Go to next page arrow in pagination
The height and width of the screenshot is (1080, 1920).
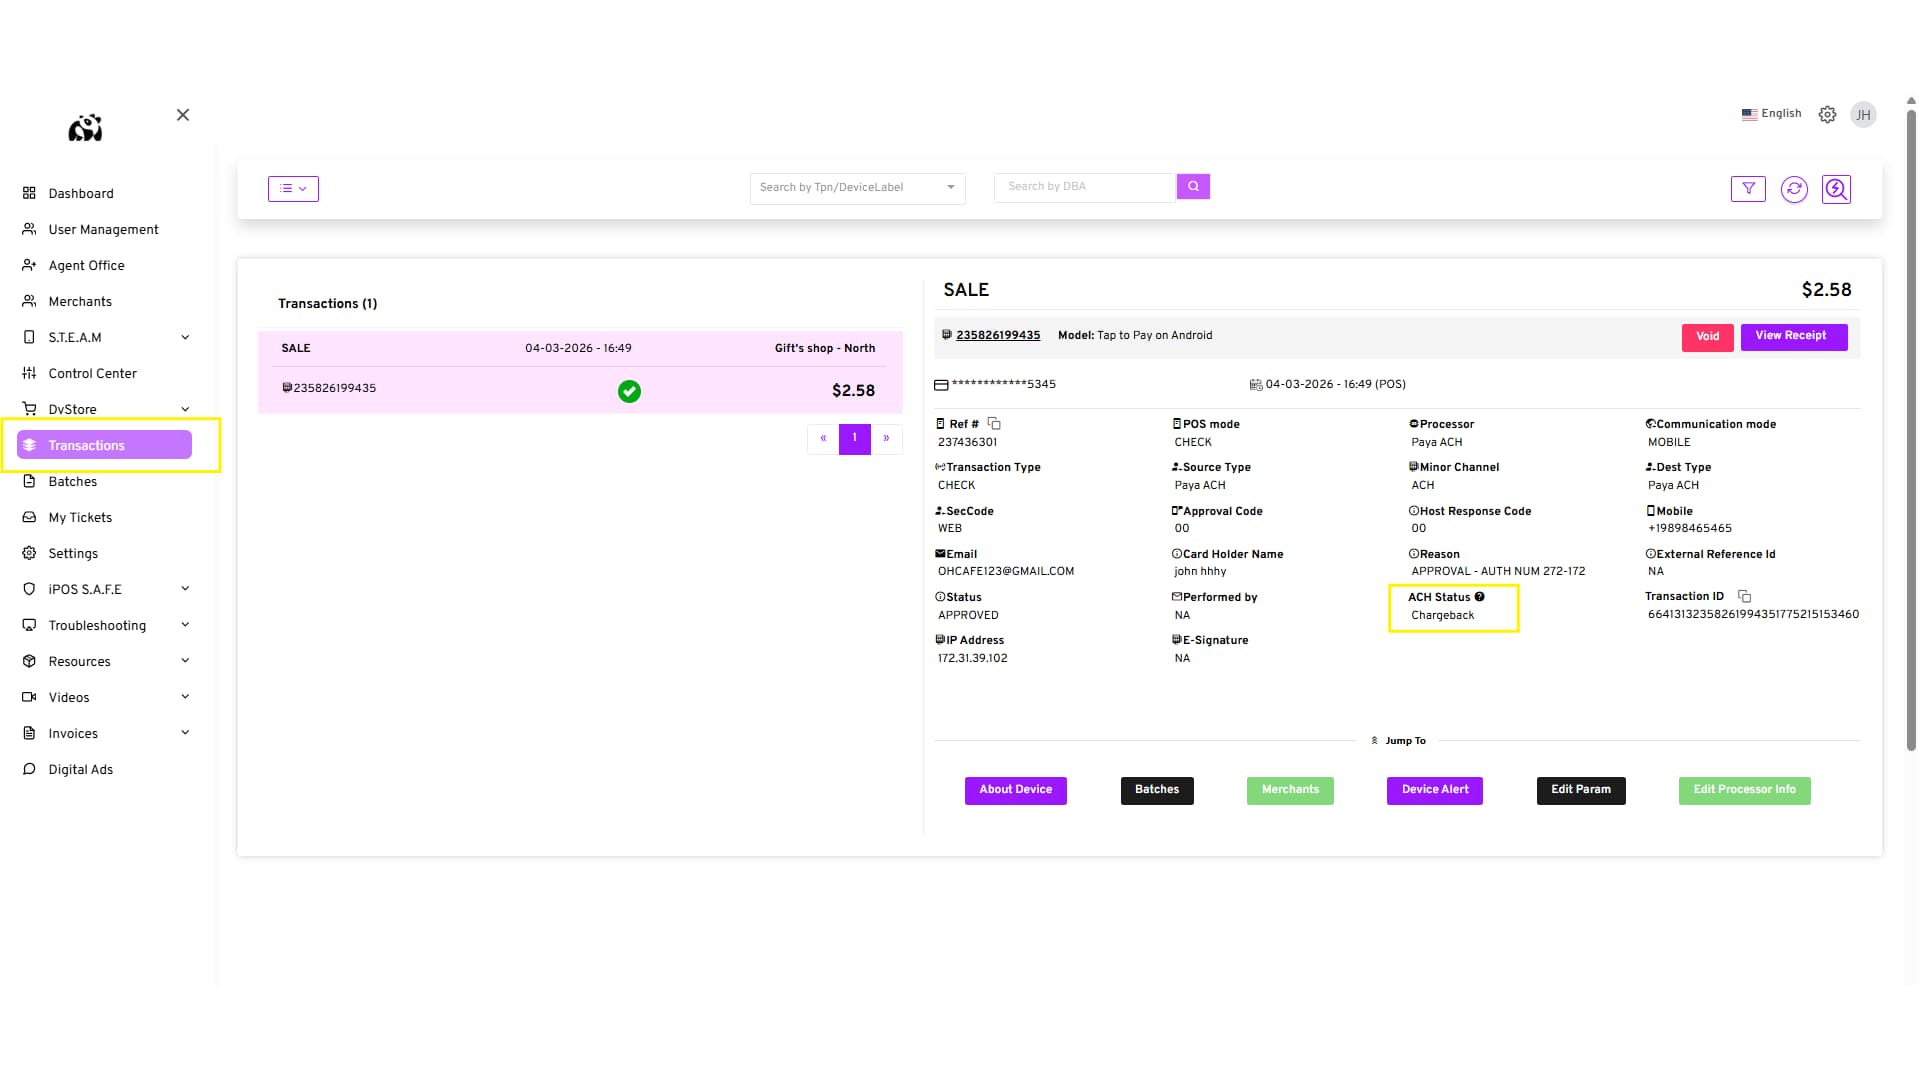[x=886, y=439]
